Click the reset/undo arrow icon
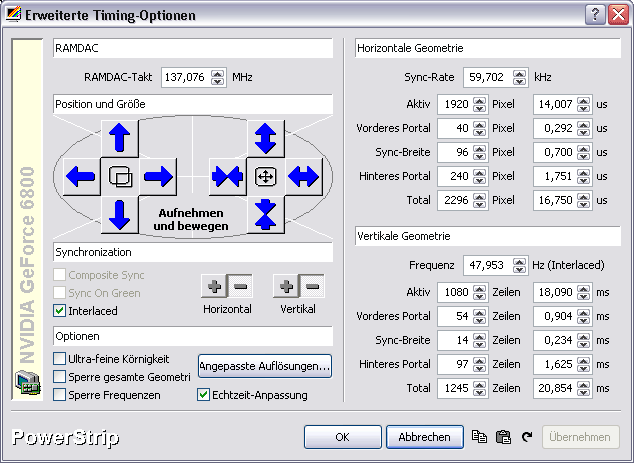 [x=527, y=437]
